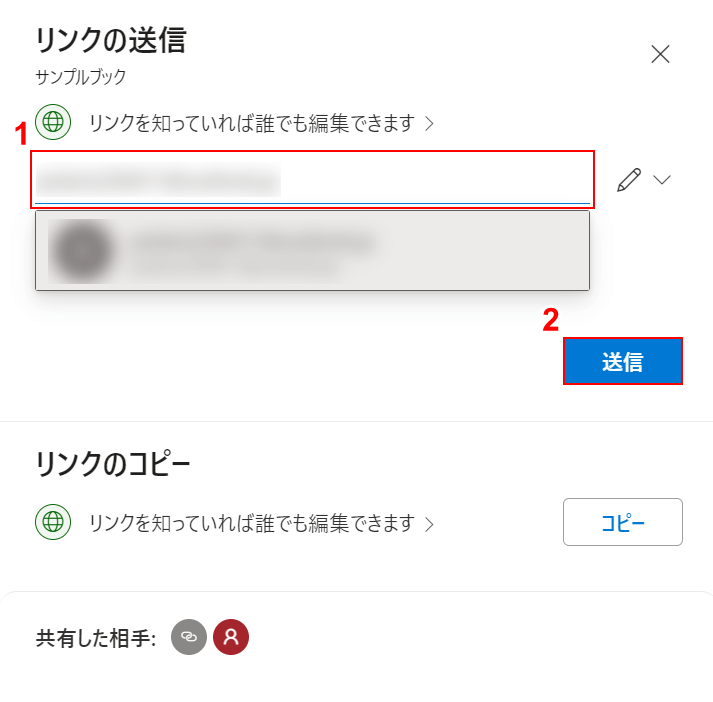
Task: Select the suggested contact's blurred avatar
Action: pos(81,250)
